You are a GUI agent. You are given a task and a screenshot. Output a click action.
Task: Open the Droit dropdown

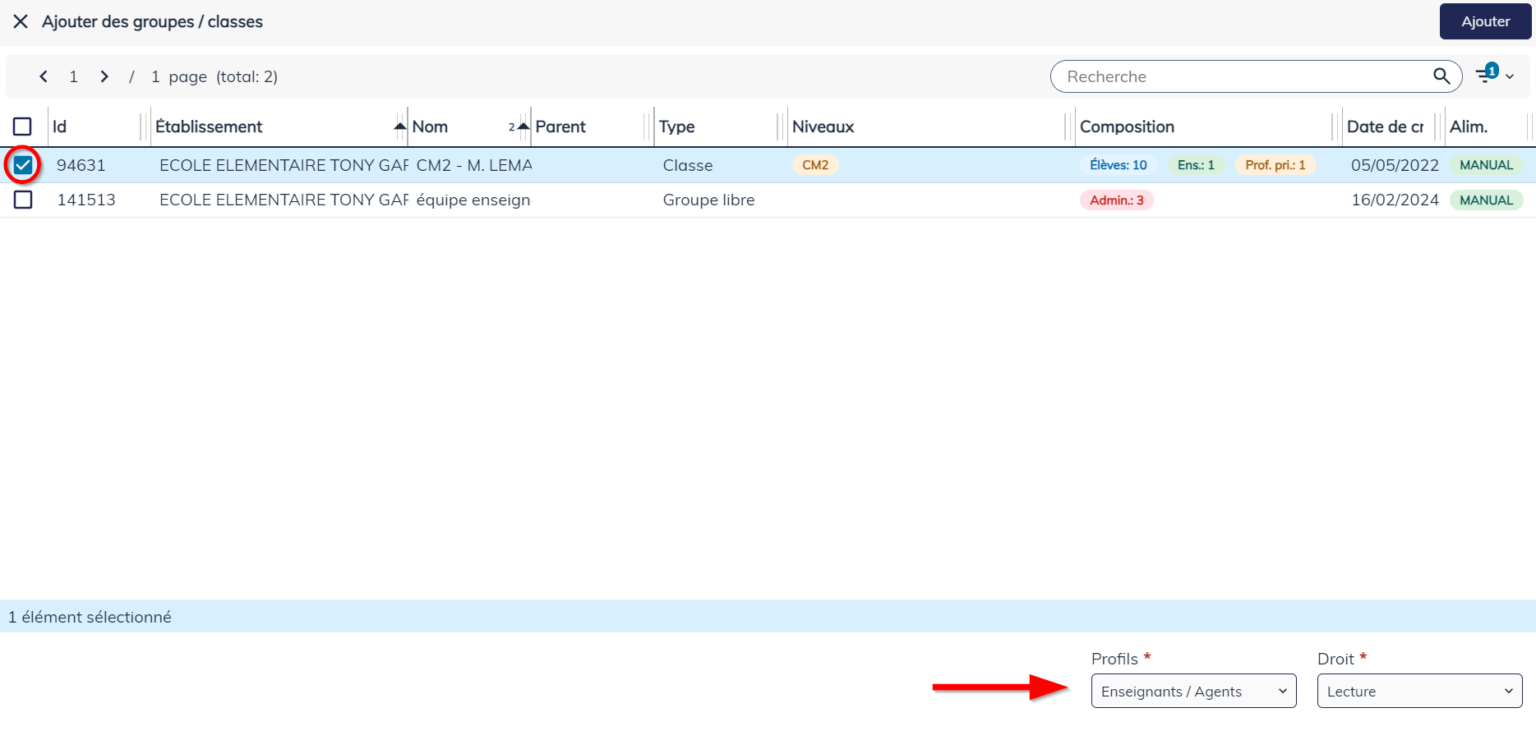(x=1419, y=691)
